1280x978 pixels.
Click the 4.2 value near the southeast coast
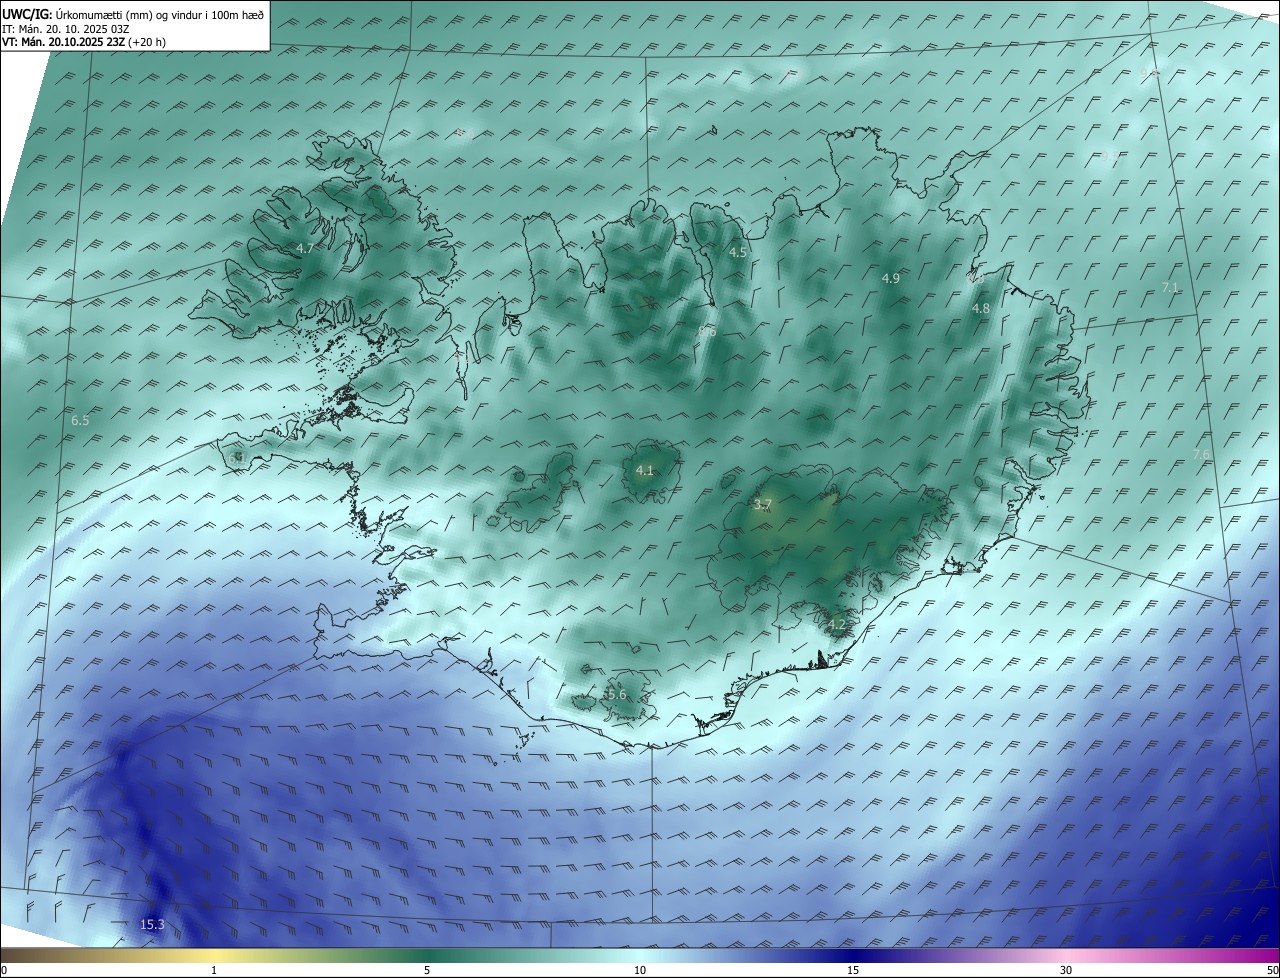point(837,625)
